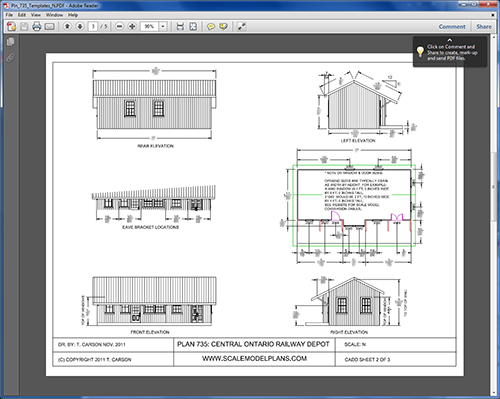
Task: Click the Create PDF online icon
Action: click(x=11, y=26)
